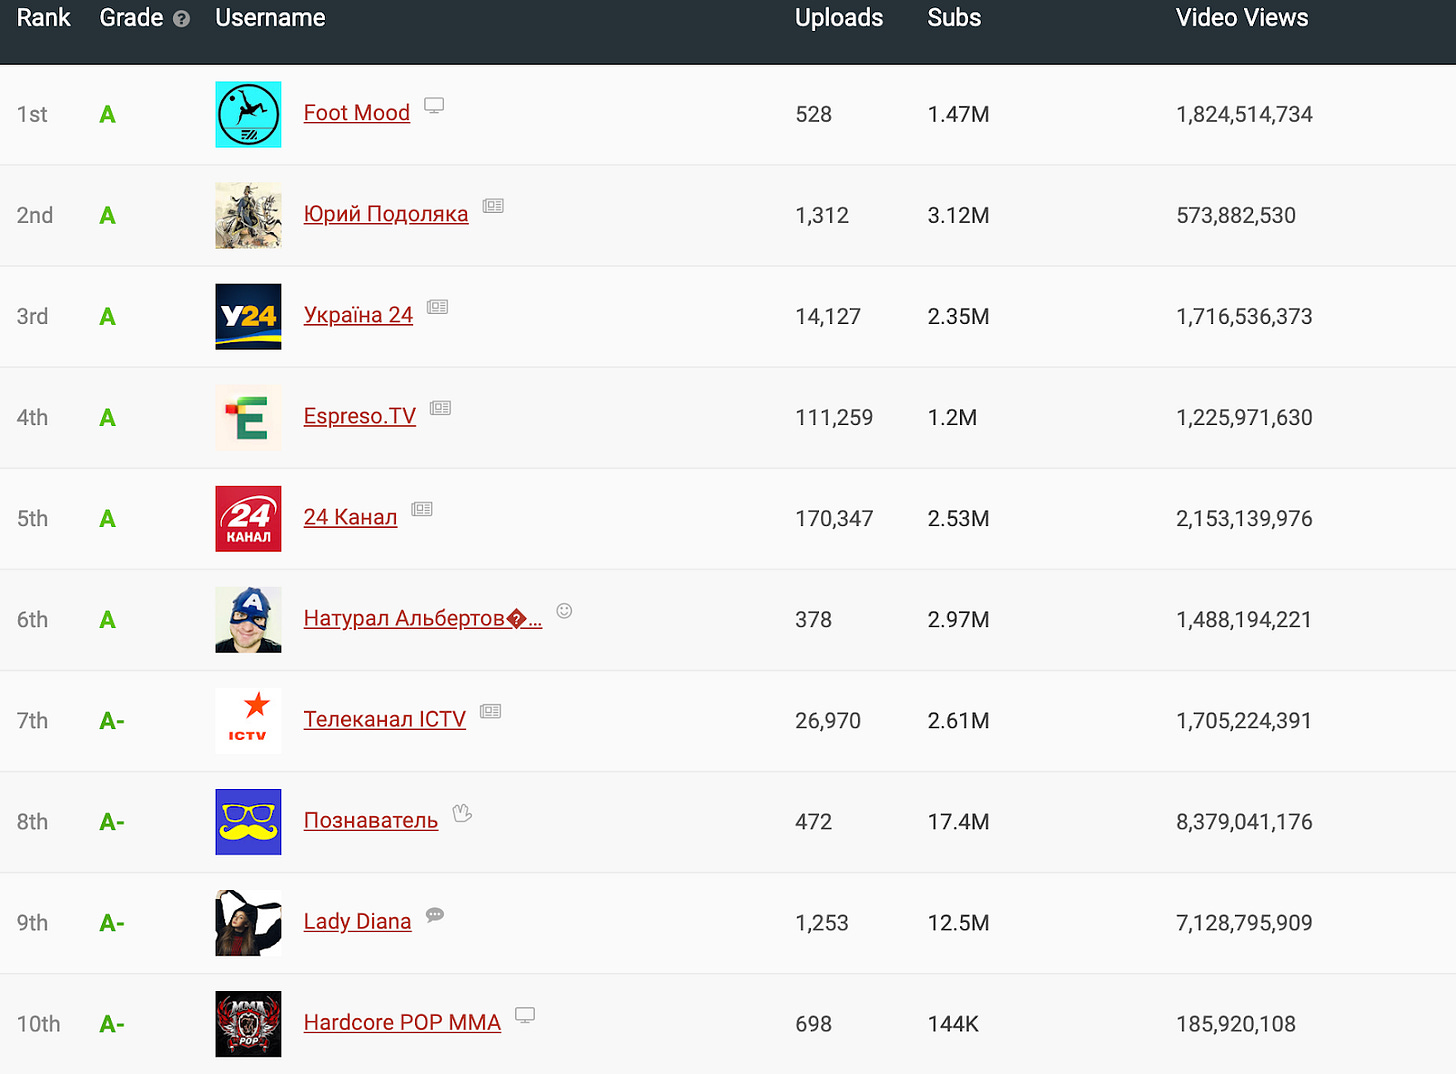Viewport: 1456px width, 1074px height.
Task: Click the hand category icon beside Познаватель
Action: coord(462,812)
